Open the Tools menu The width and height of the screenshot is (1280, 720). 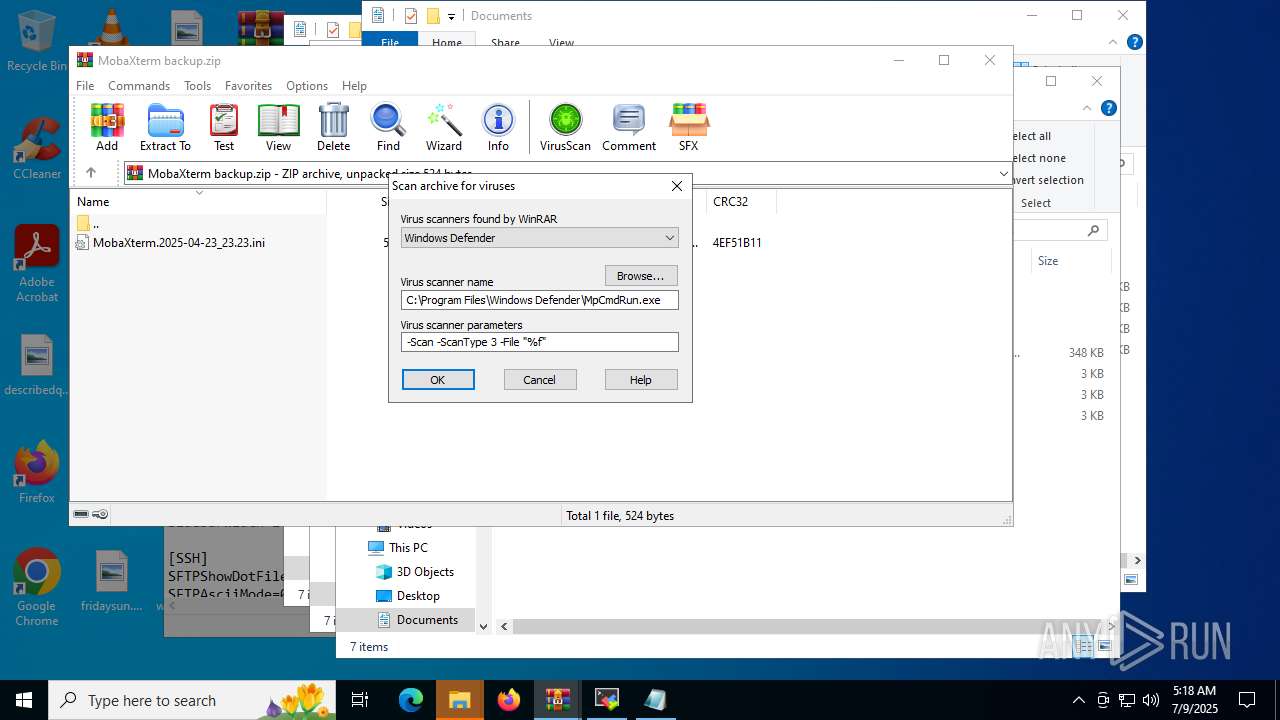point(197,86)
